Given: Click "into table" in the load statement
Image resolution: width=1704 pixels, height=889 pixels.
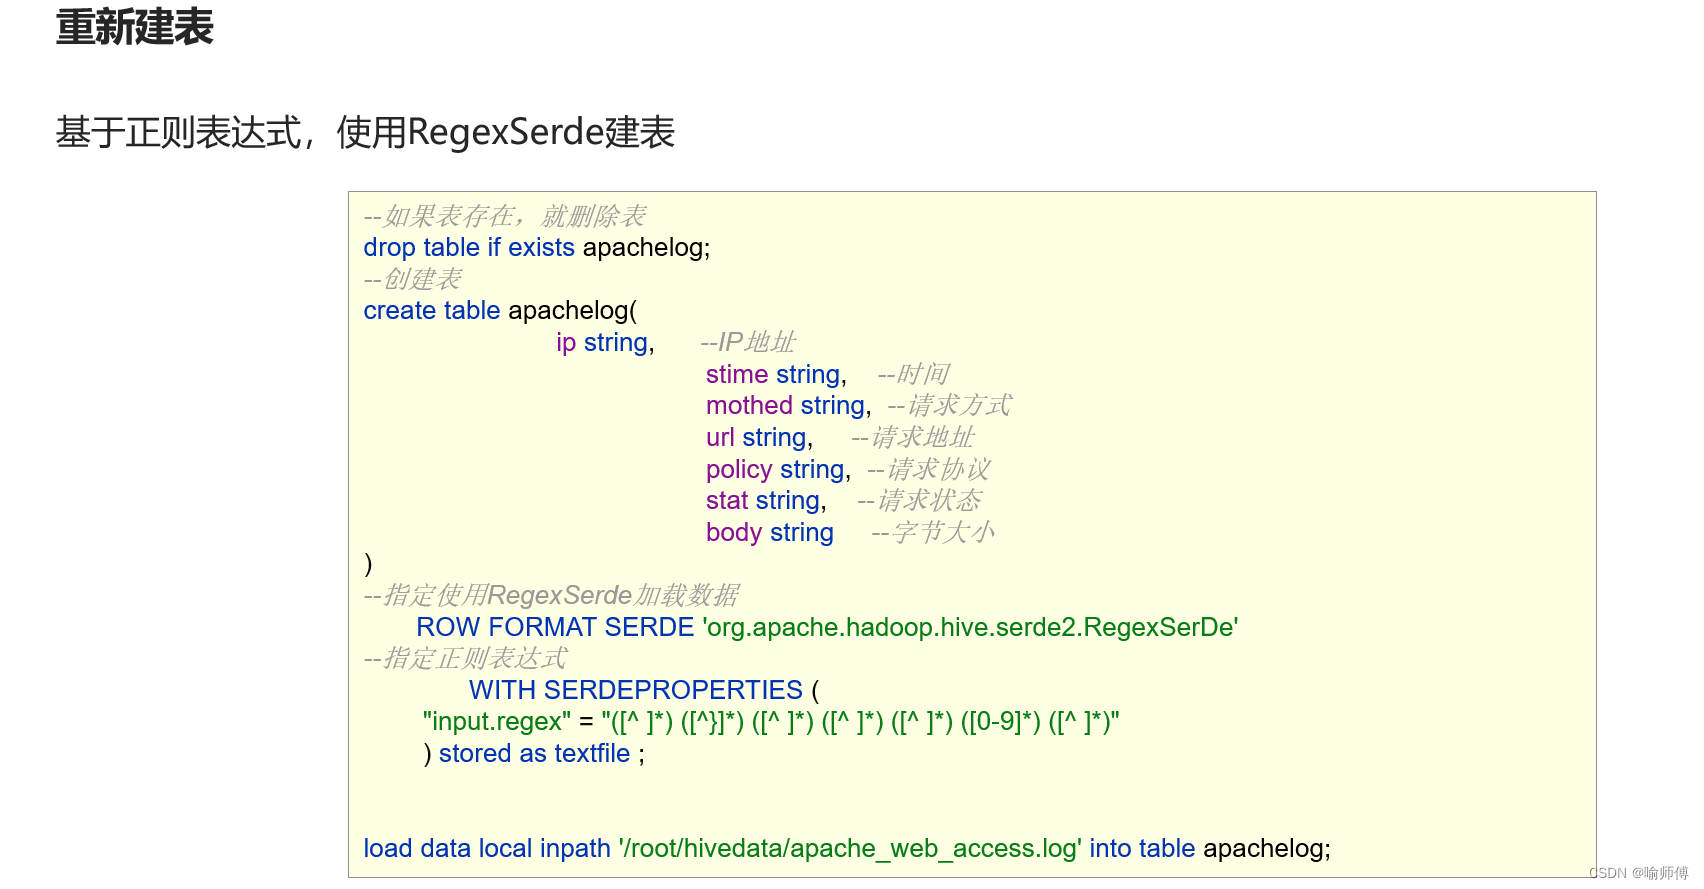Looking at the screenshot, I should click(1142, 849).
